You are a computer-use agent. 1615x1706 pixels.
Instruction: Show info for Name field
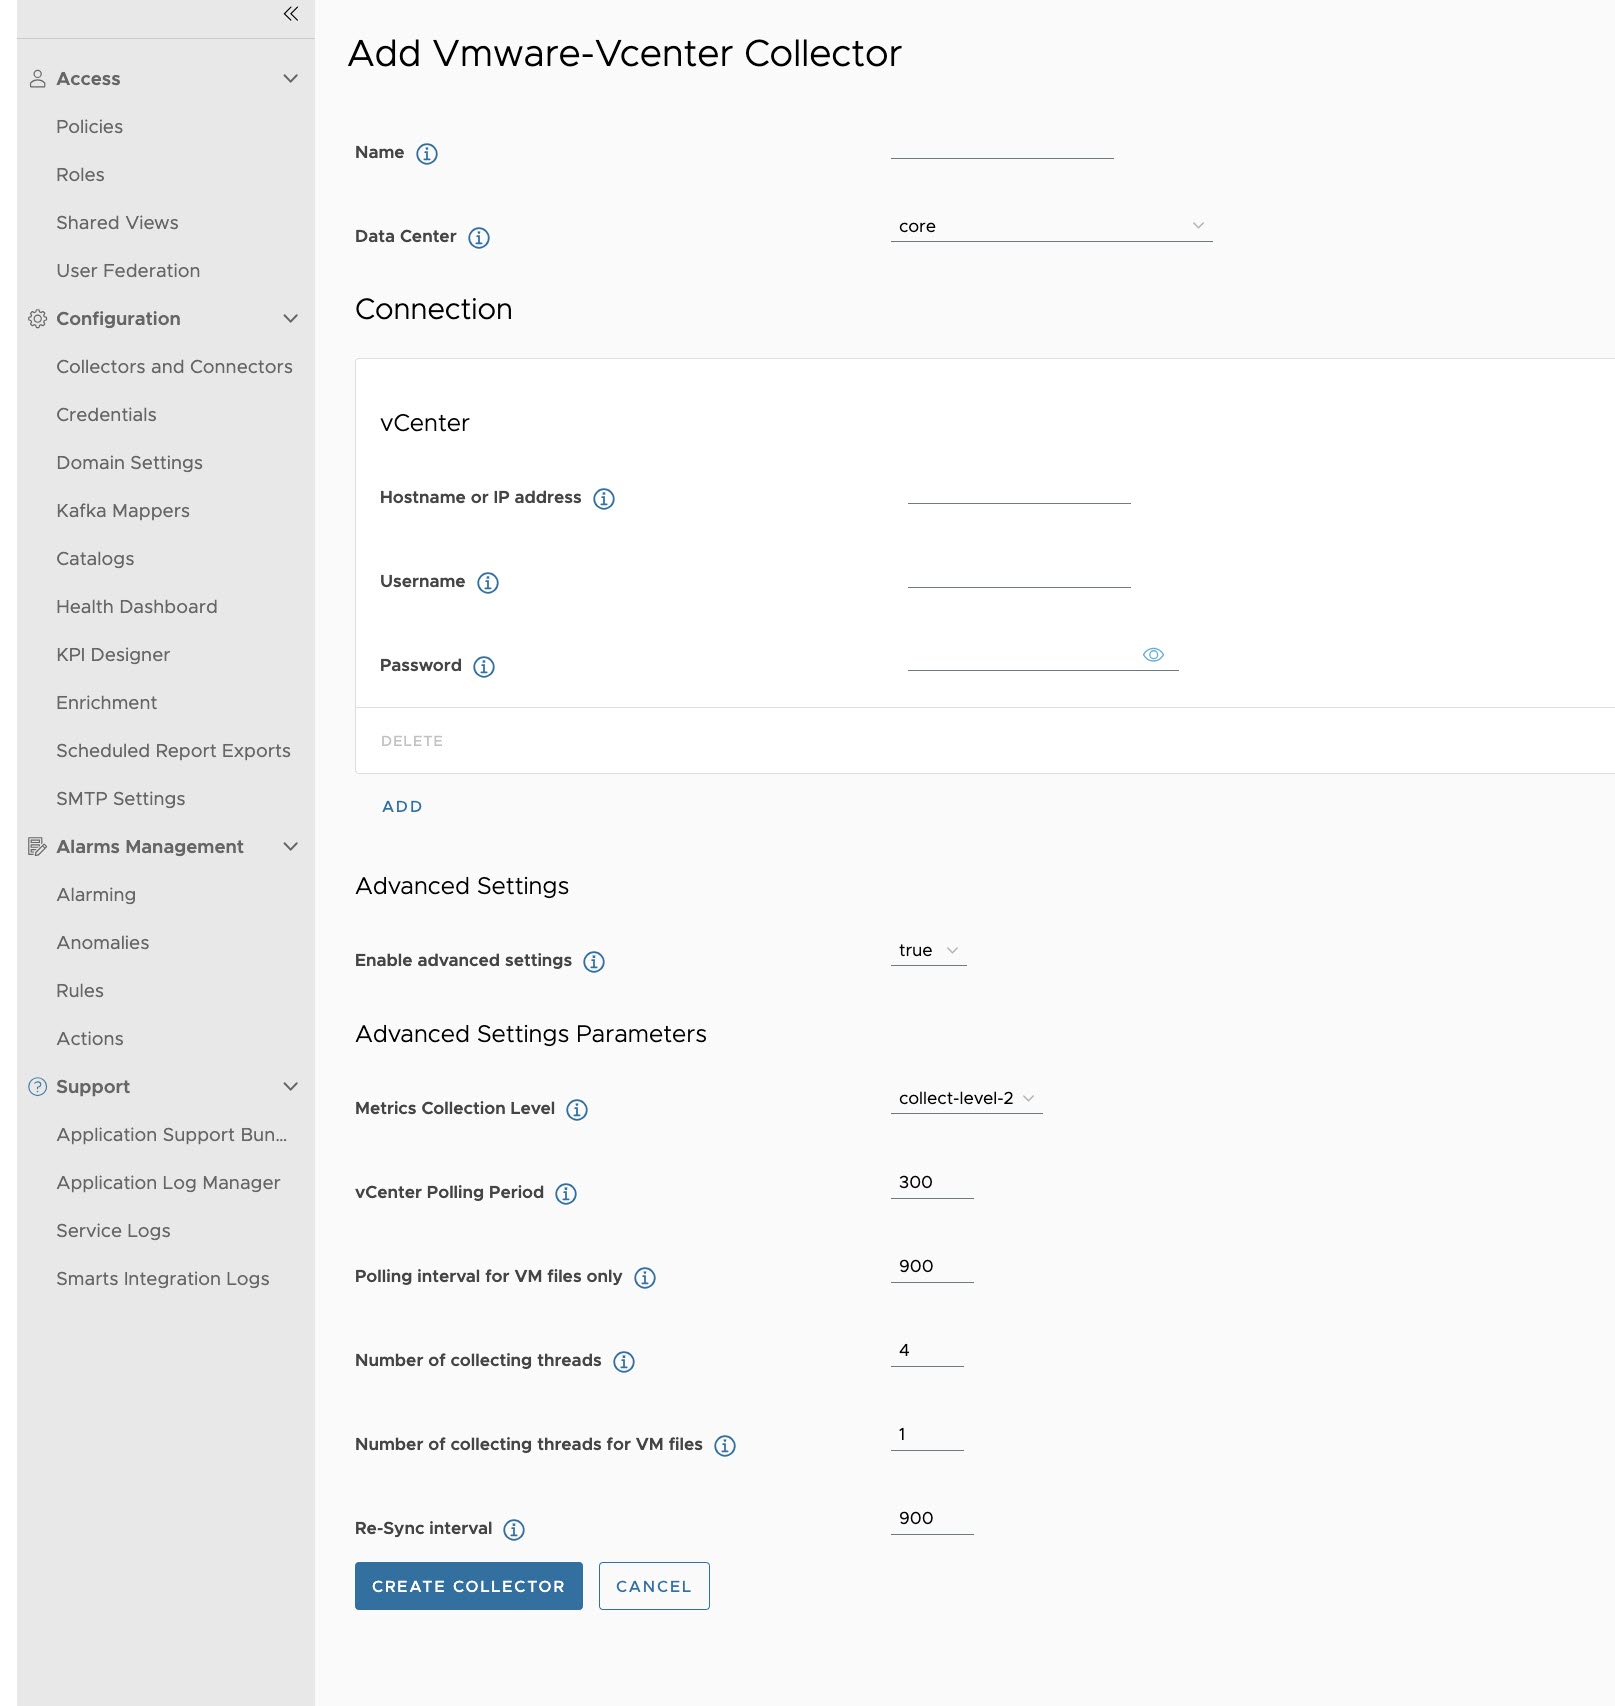(427, 154)
